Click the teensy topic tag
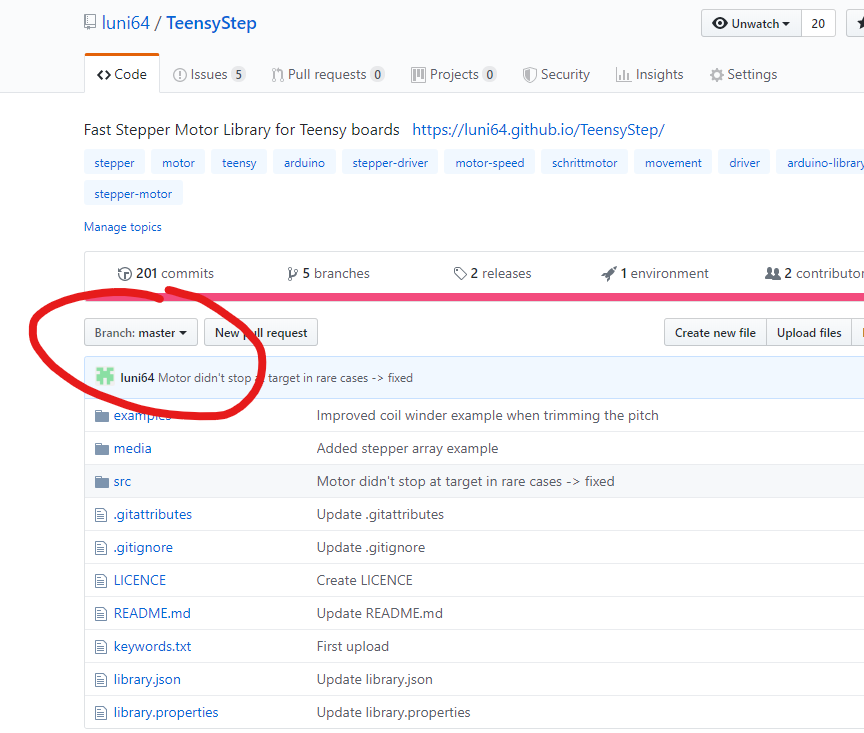The height and width of the screenshot is (733, 864). coord(239,163)
